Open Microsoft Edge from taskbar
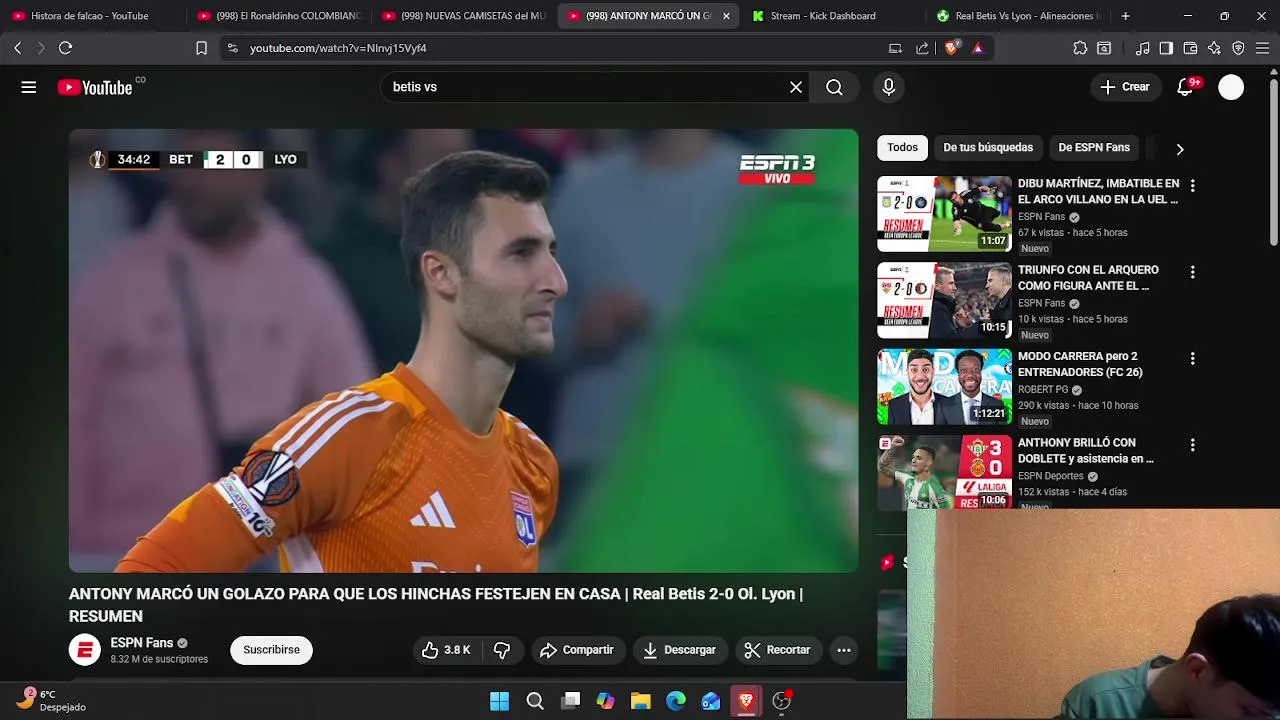Image resolution: width=1280 pixels, height=720 pixels. click(x=676, y=701)
